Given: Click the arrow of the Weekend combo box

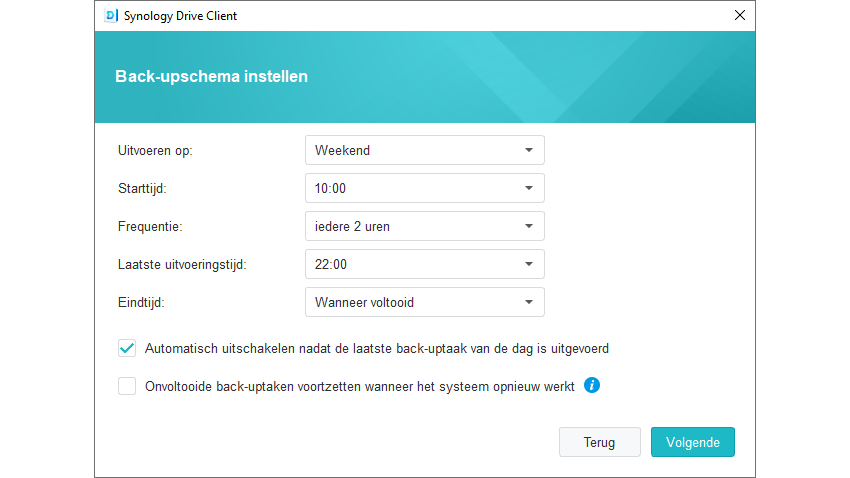Looking at the screenshot, I should pos(529,150).
